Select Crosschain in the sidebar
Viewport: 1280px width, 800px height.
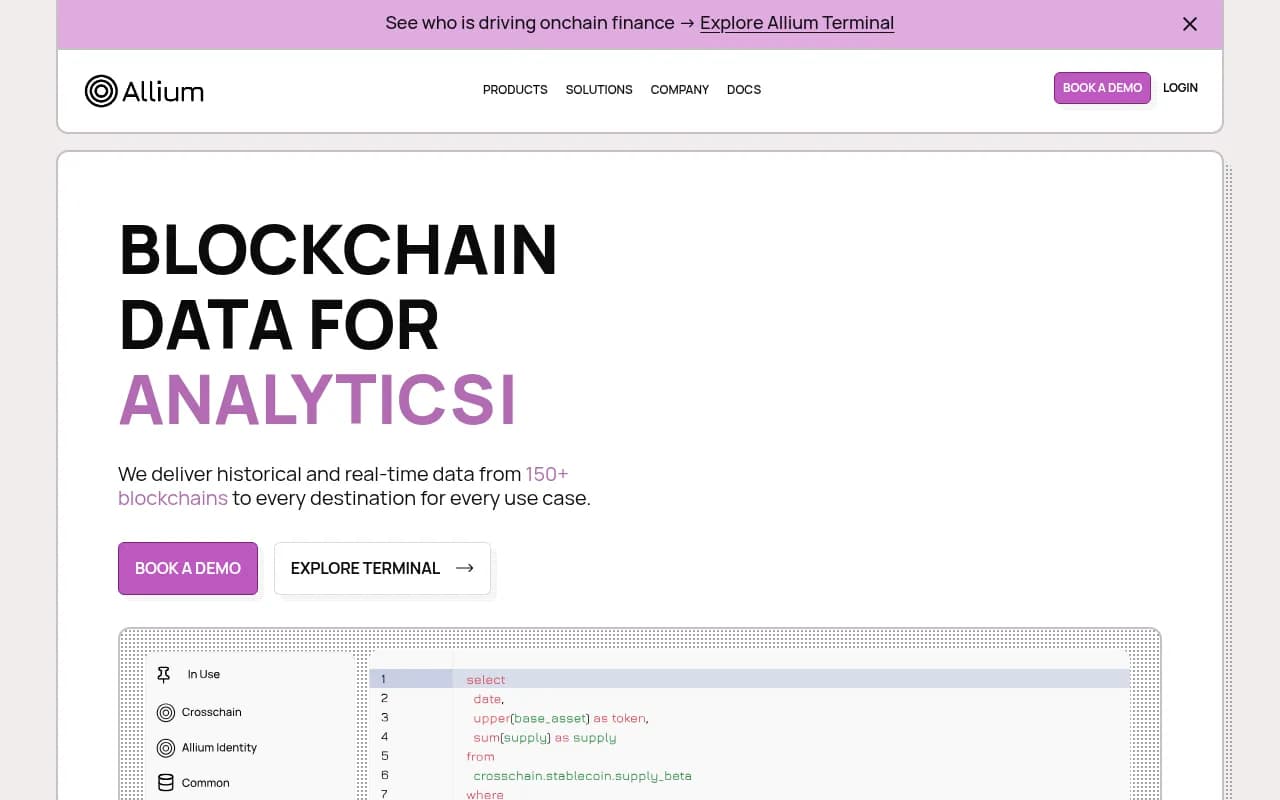(x=212, y=712)
